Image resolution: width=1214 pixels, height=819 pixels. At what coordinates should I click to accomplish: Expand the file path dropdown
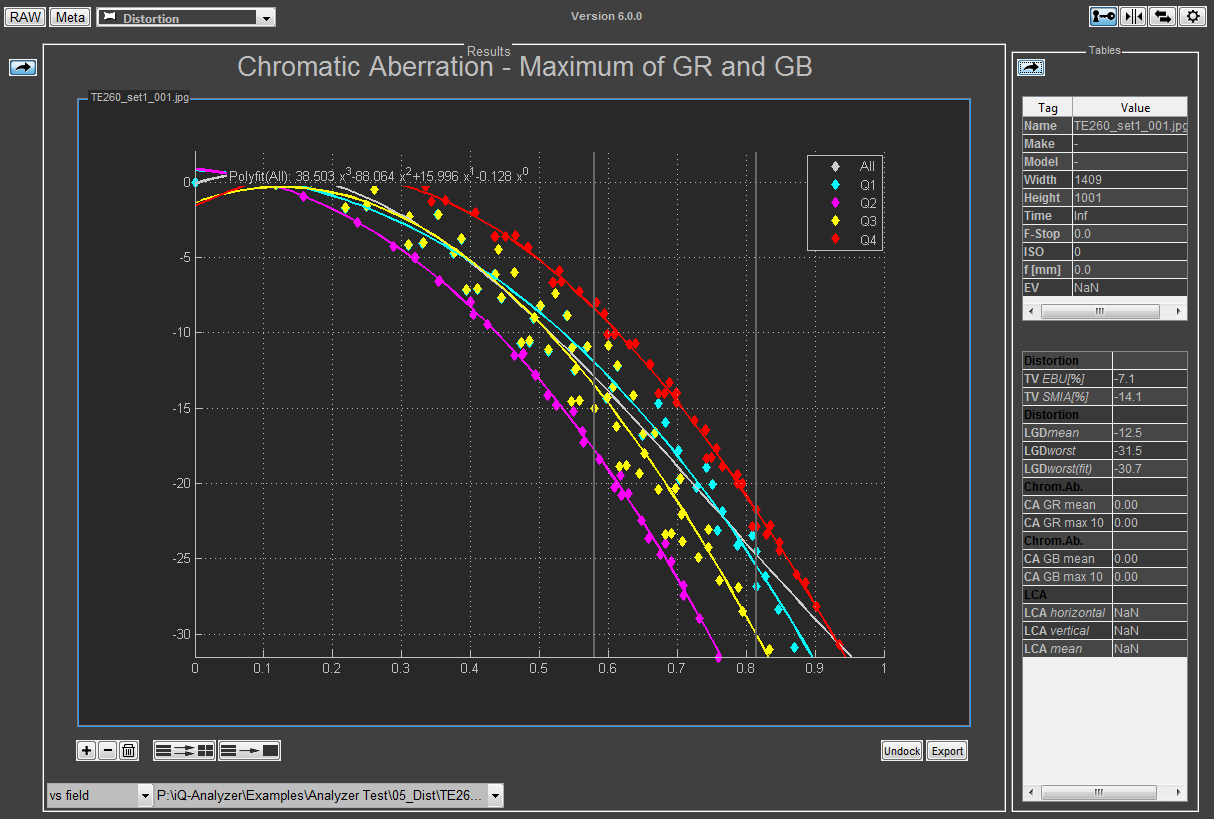pyautogui.click(x=495, y=795)
